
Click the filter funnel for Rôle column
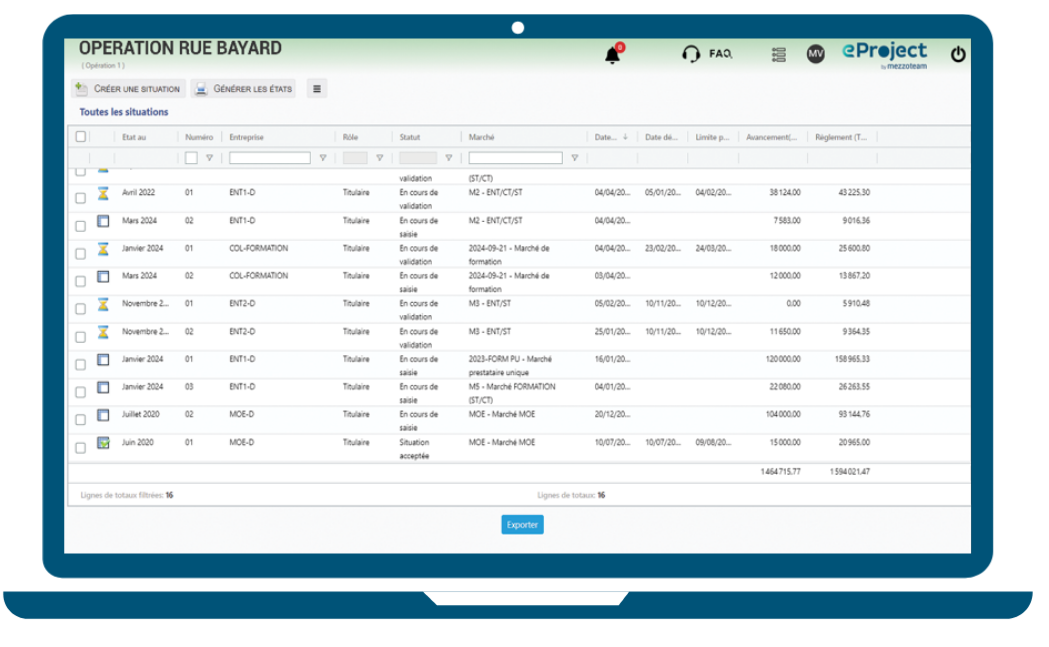tap(379, 158)
